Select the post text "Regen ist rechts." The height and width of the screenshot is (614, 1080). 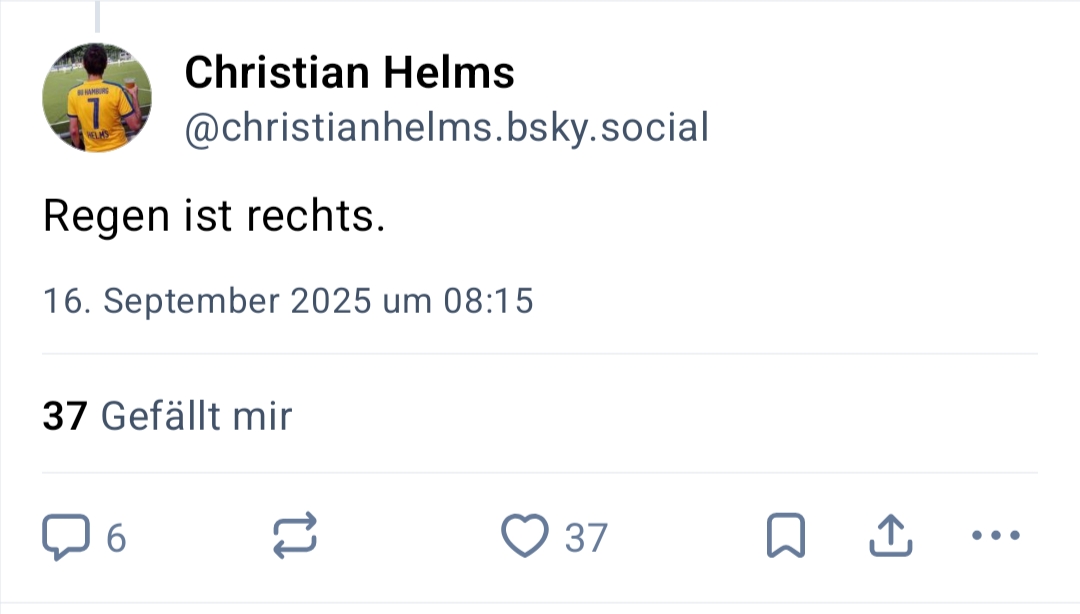214,216
